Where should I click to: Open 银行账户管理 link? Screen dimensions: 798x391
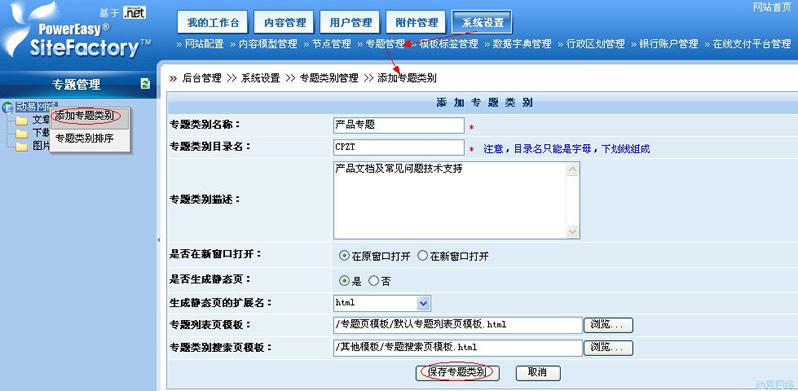668,44
